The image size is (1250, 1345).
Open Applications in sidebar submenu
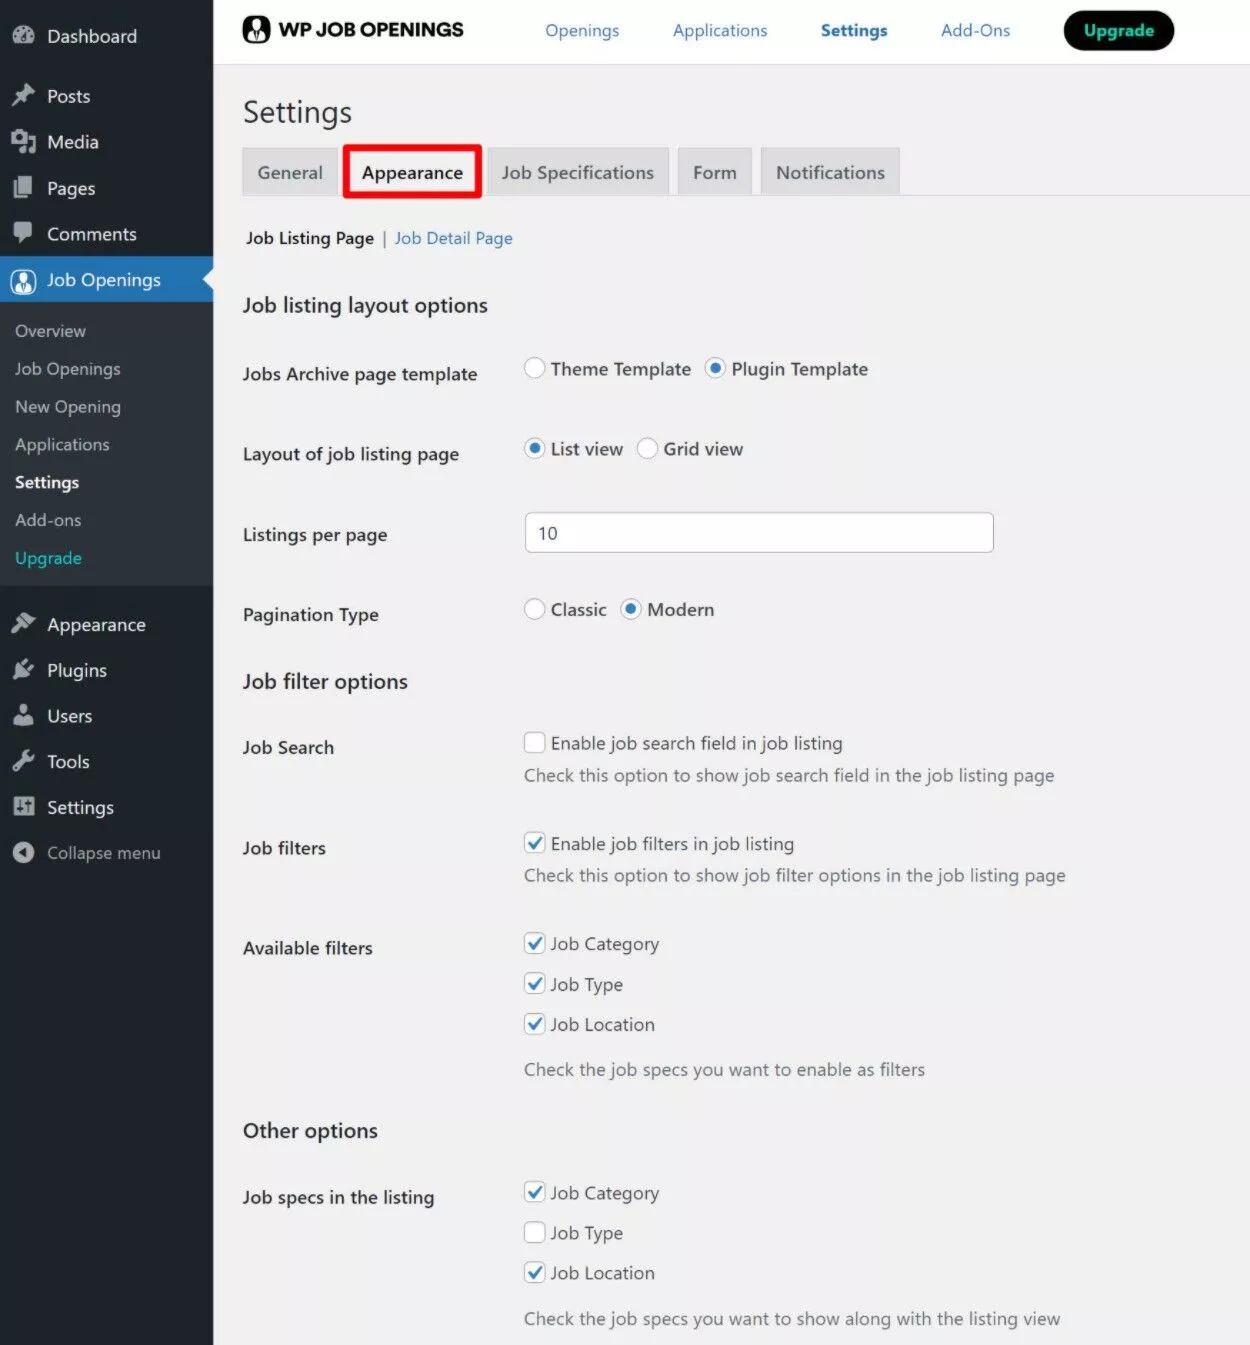coord(62,444)
